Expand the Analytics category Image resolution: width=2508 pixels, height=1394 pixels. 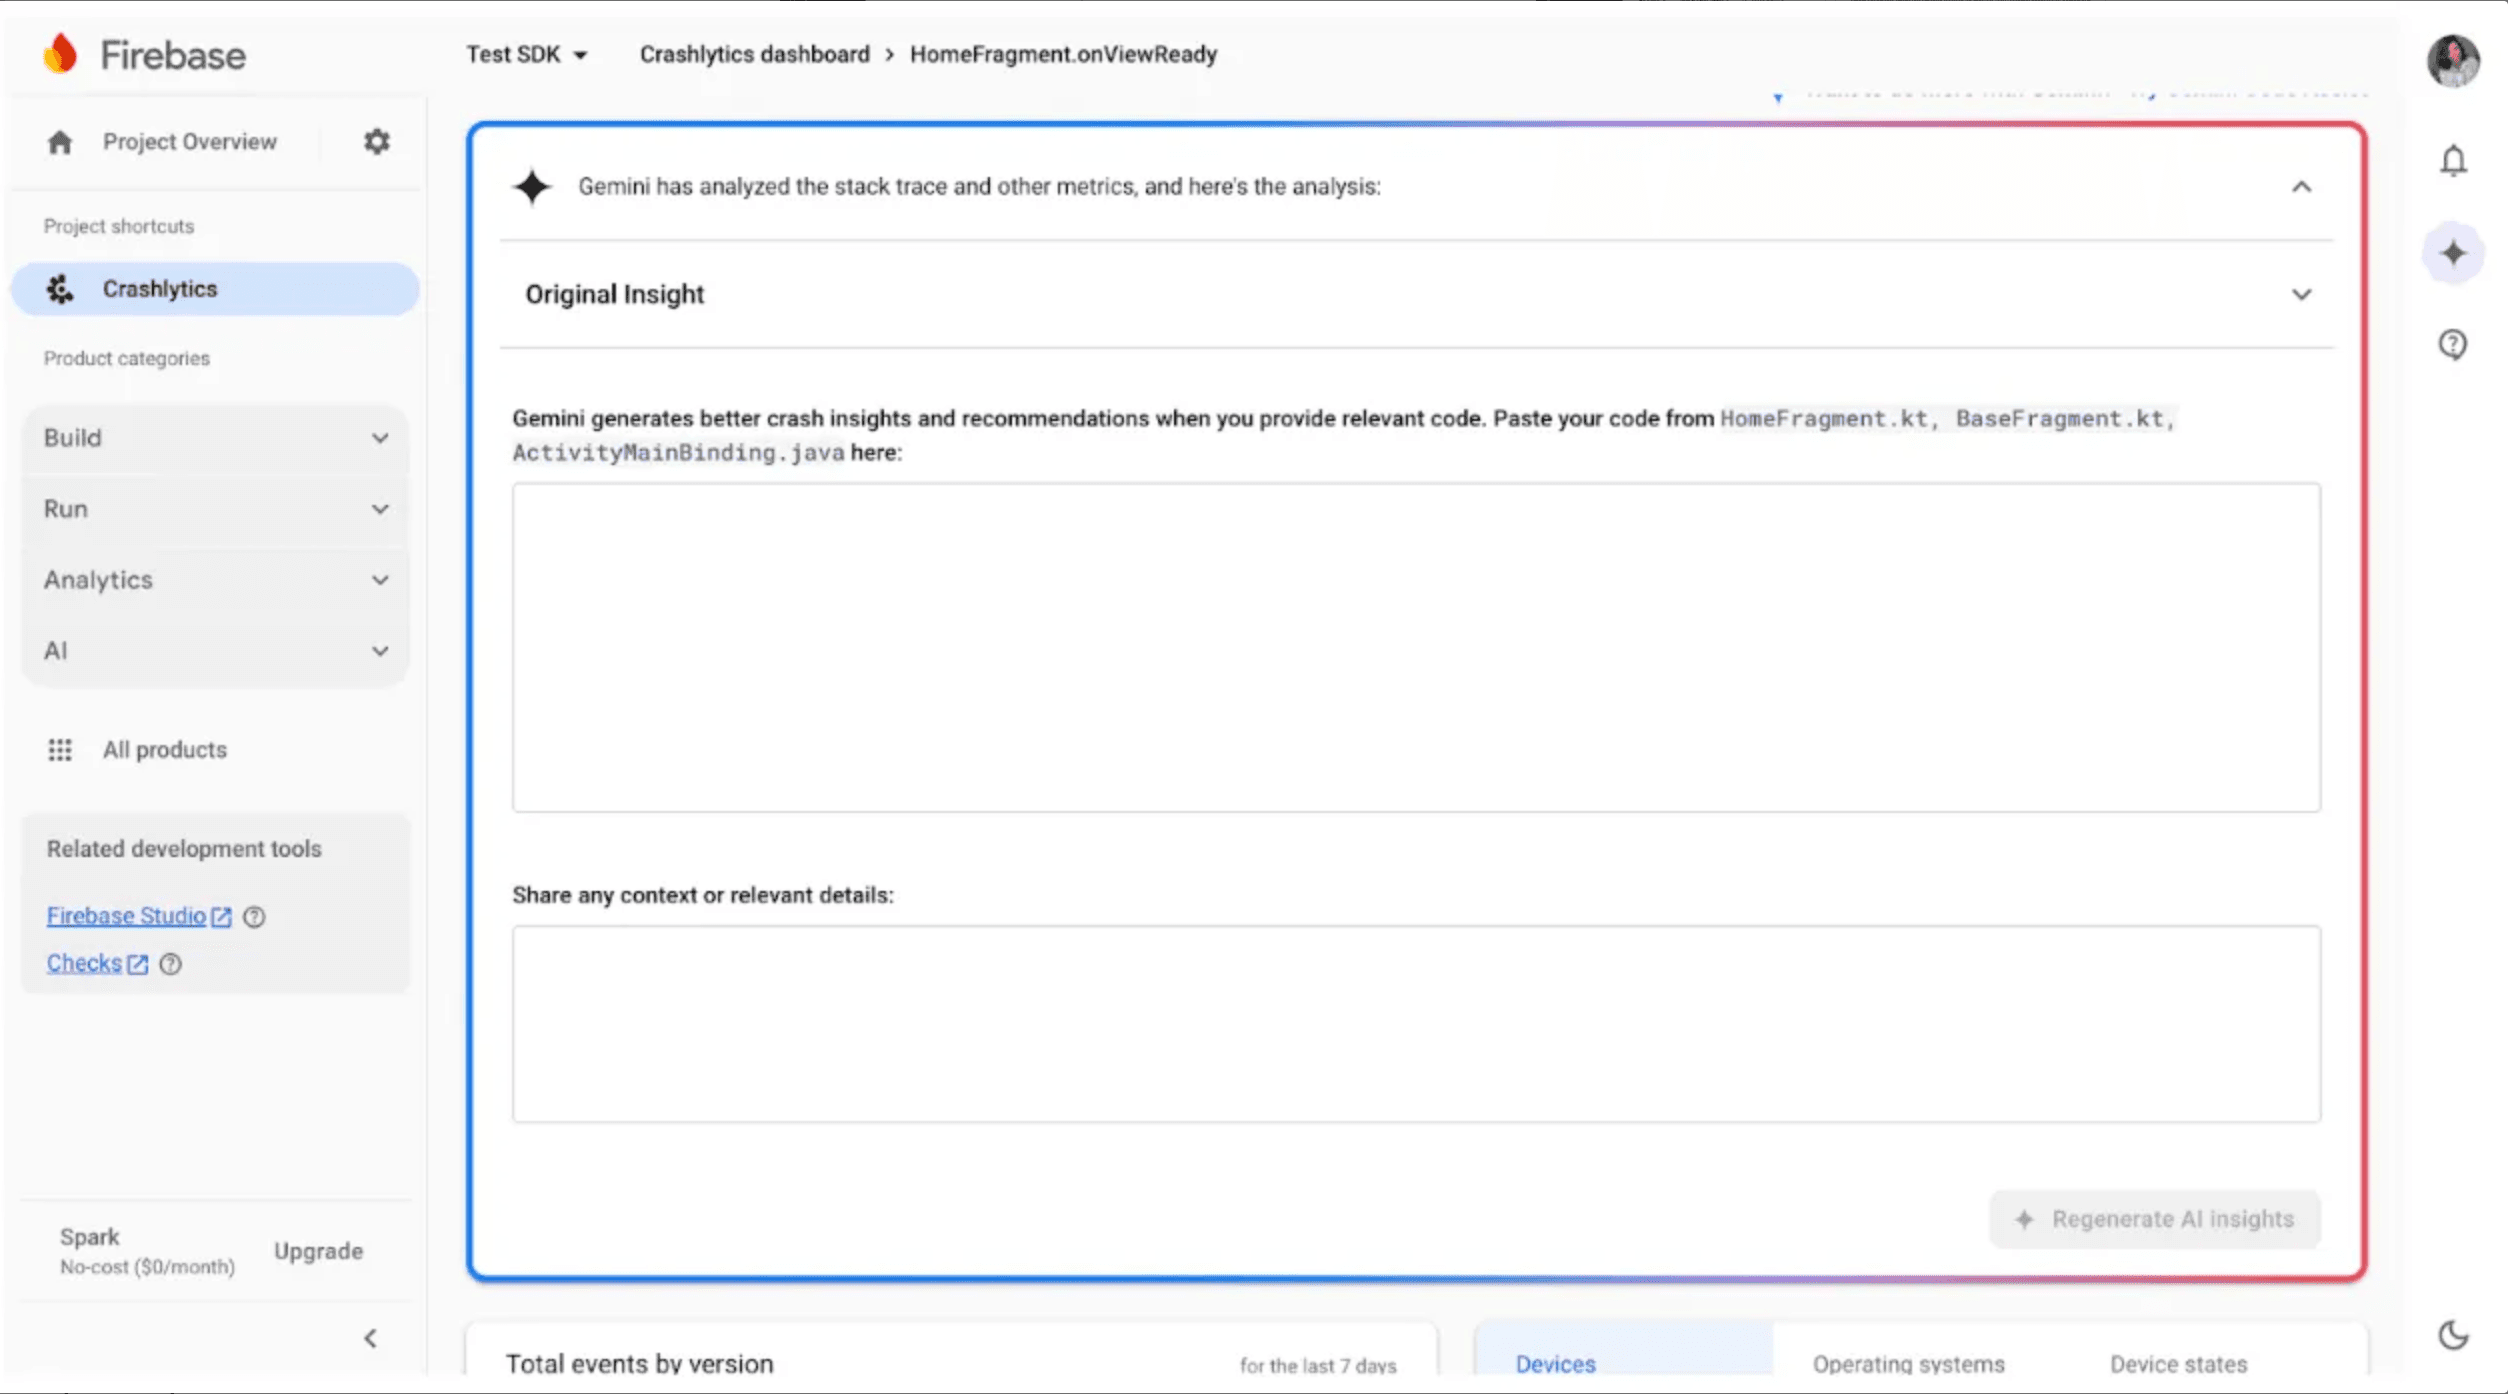[215, 580]
